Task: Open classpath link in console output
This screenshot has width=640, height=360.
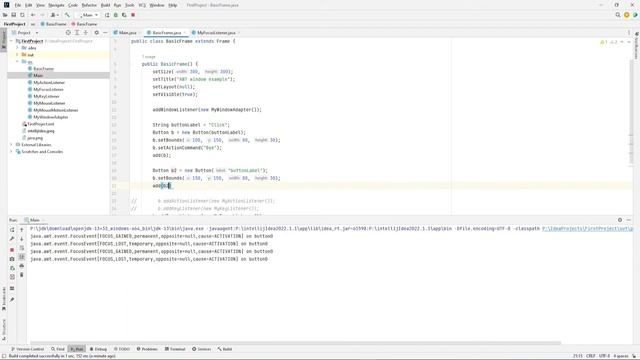Action: pos(587,229)
